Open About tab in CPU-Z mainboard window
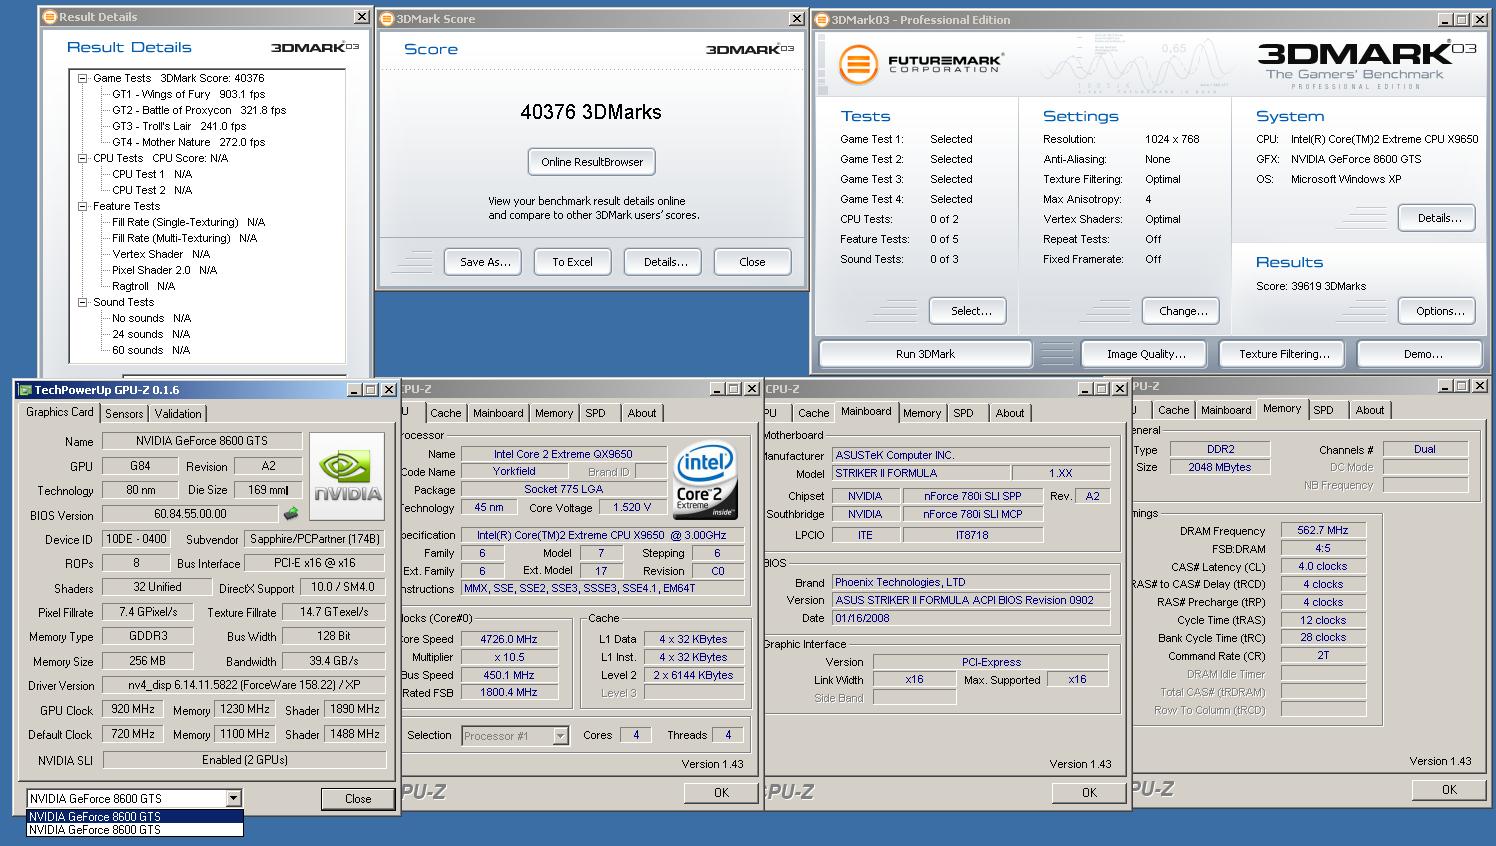 point(1010,413)
